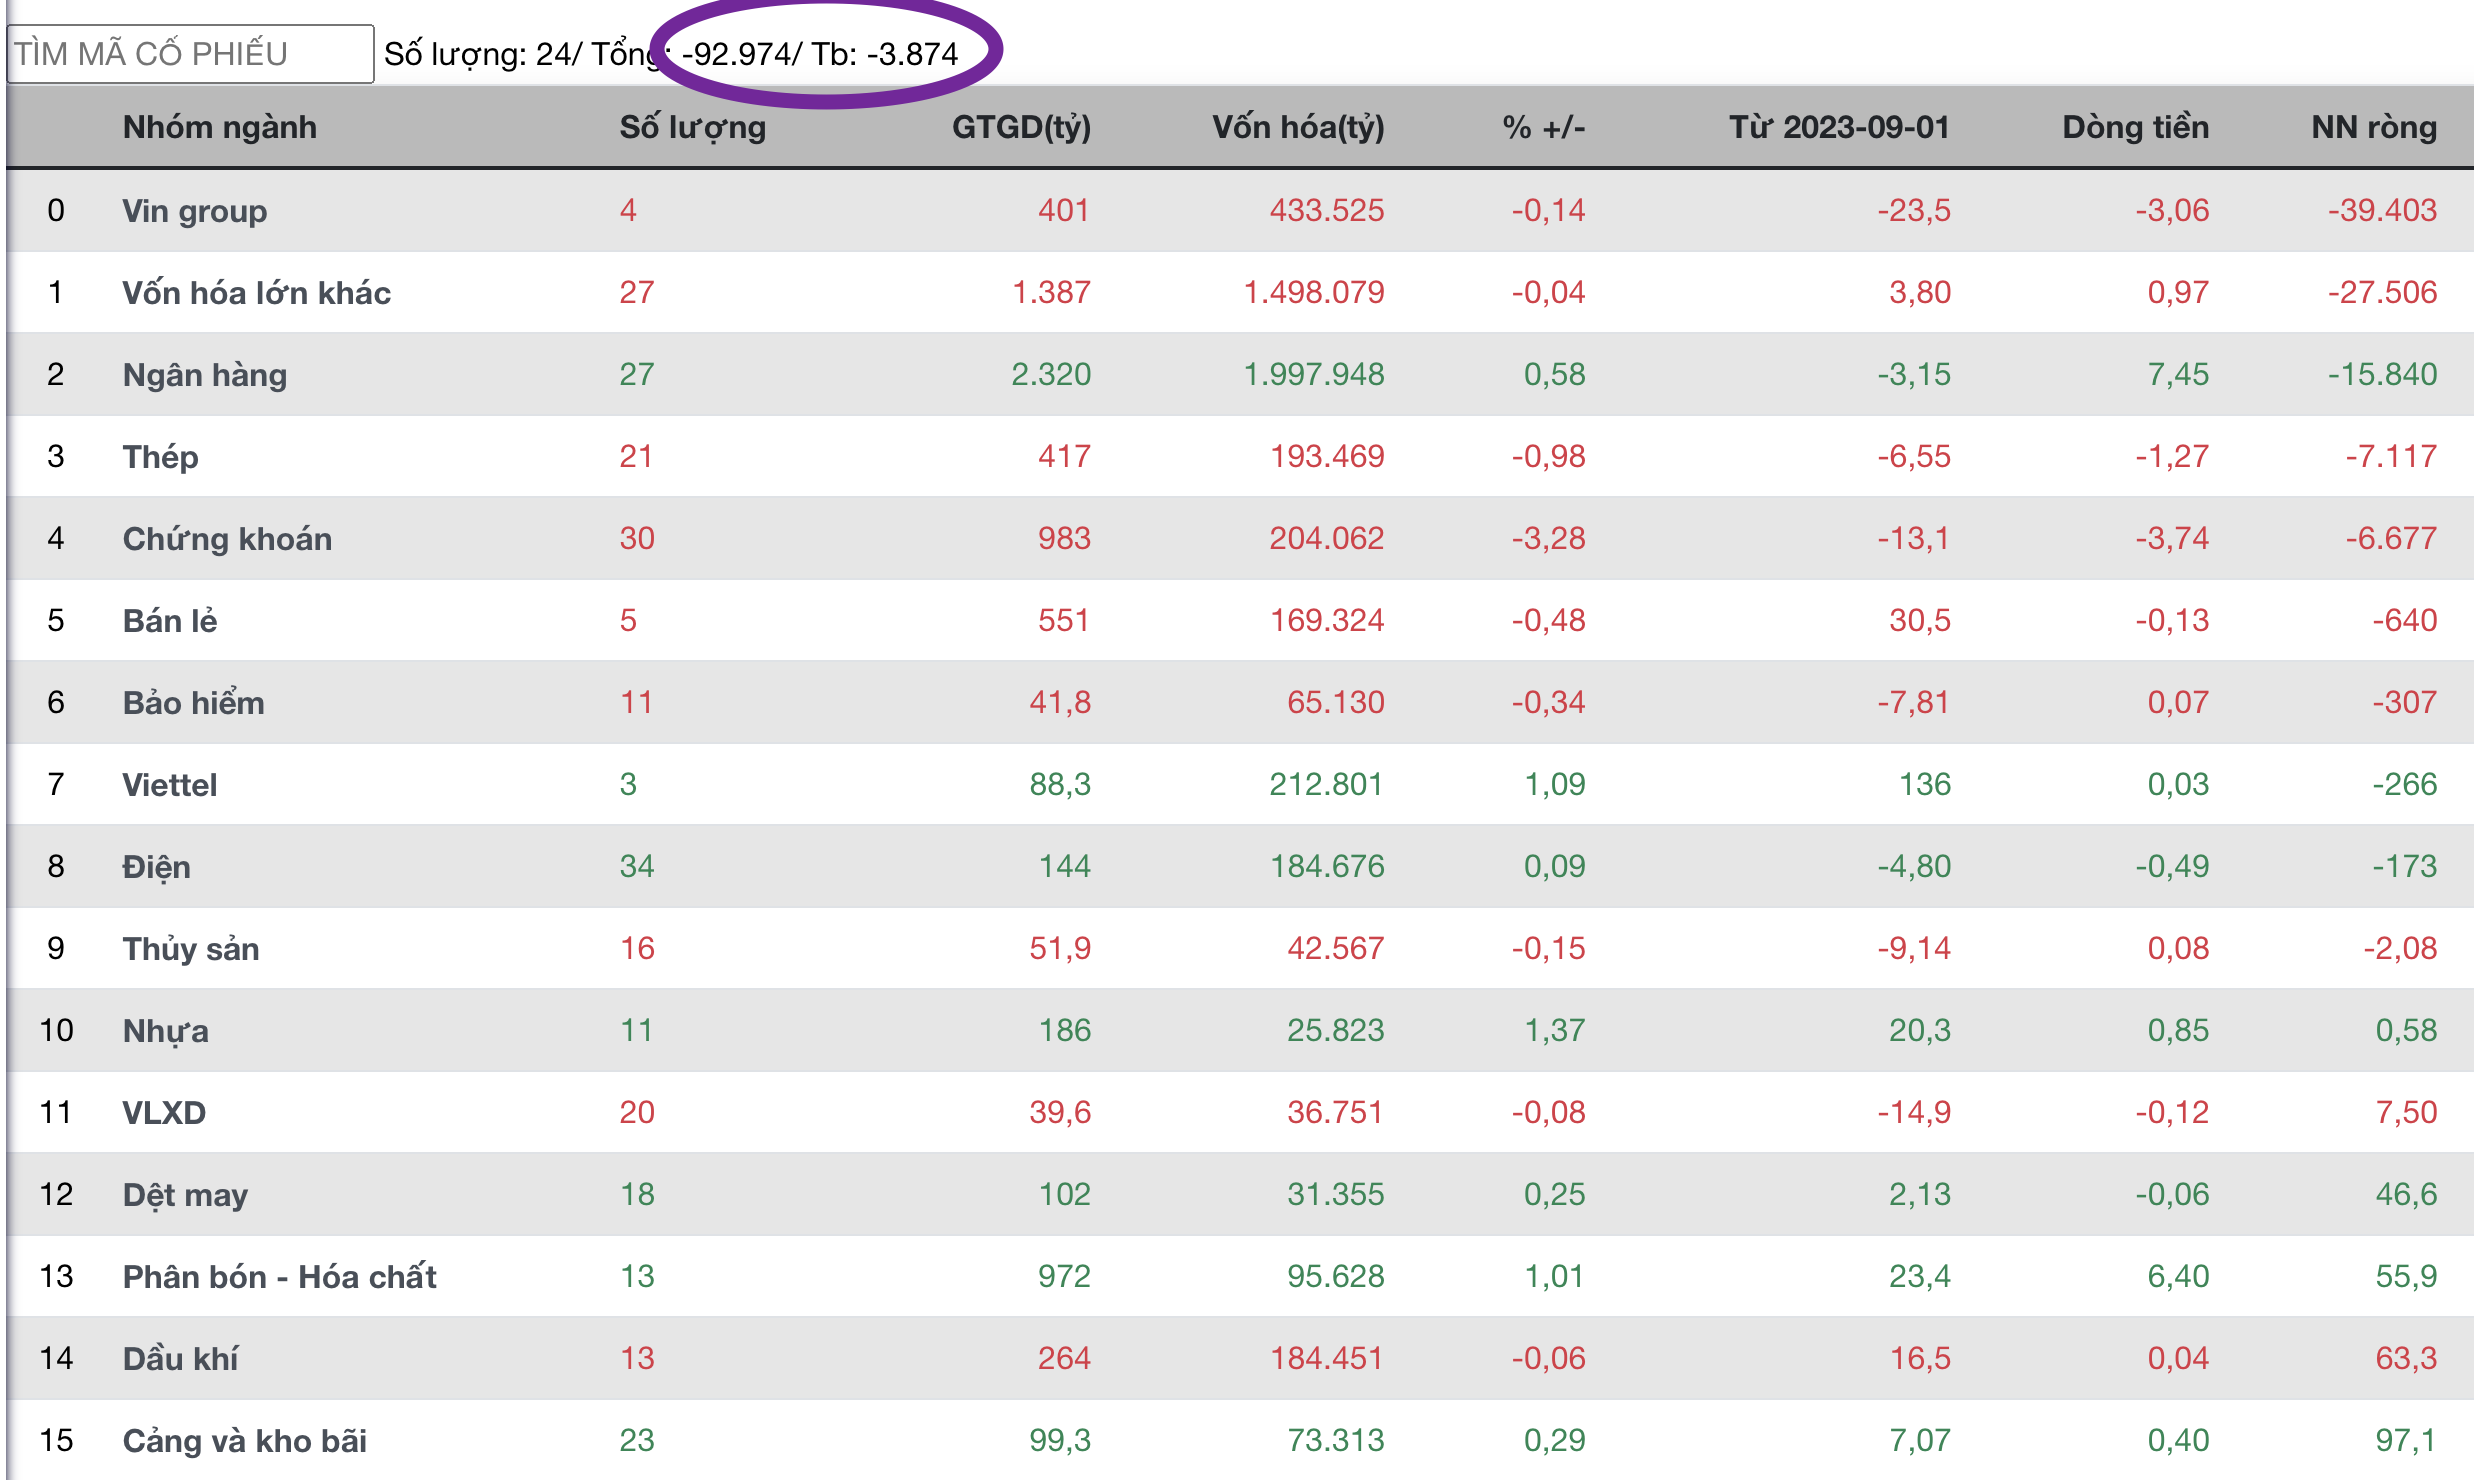Image resolution: width=2474 pixels, height=1480 pixels.
Task: Click the Vốn hóa value 212.801
Action: point(1326,784)
